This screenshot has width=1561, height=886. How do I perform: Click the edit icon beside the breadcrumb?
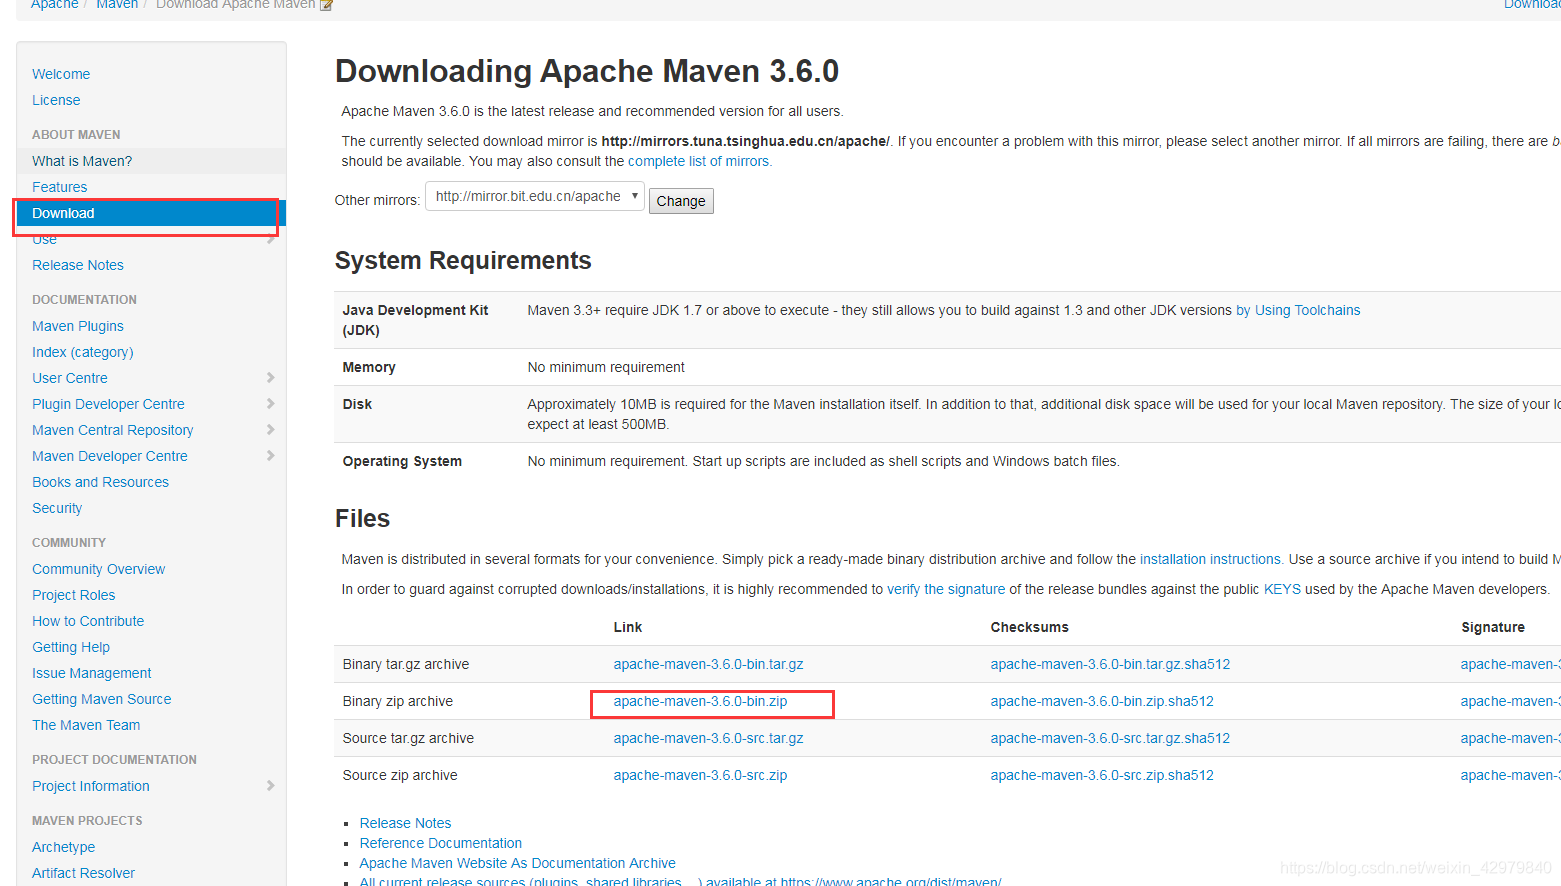[326, 5]
